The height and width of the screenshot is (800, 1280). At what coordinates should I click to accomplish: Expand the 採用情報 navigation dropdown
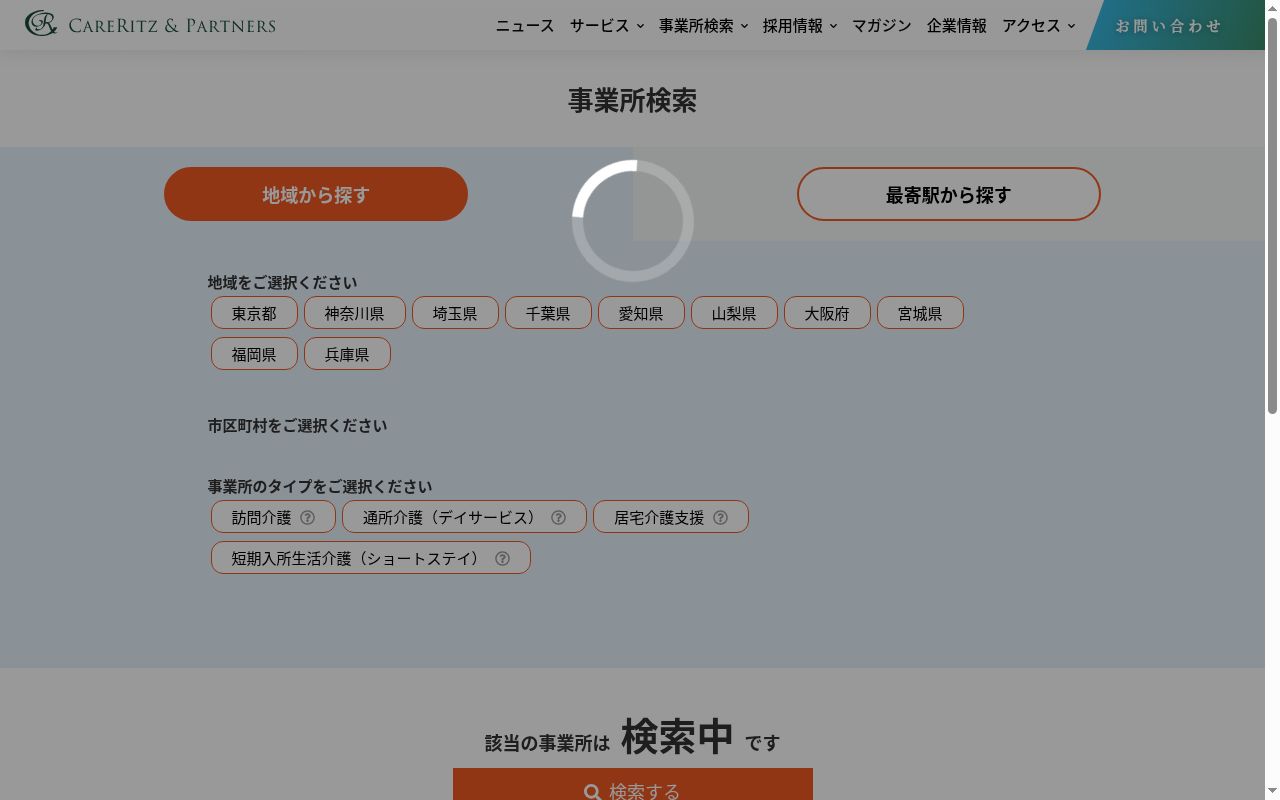[x=800, y=26]
